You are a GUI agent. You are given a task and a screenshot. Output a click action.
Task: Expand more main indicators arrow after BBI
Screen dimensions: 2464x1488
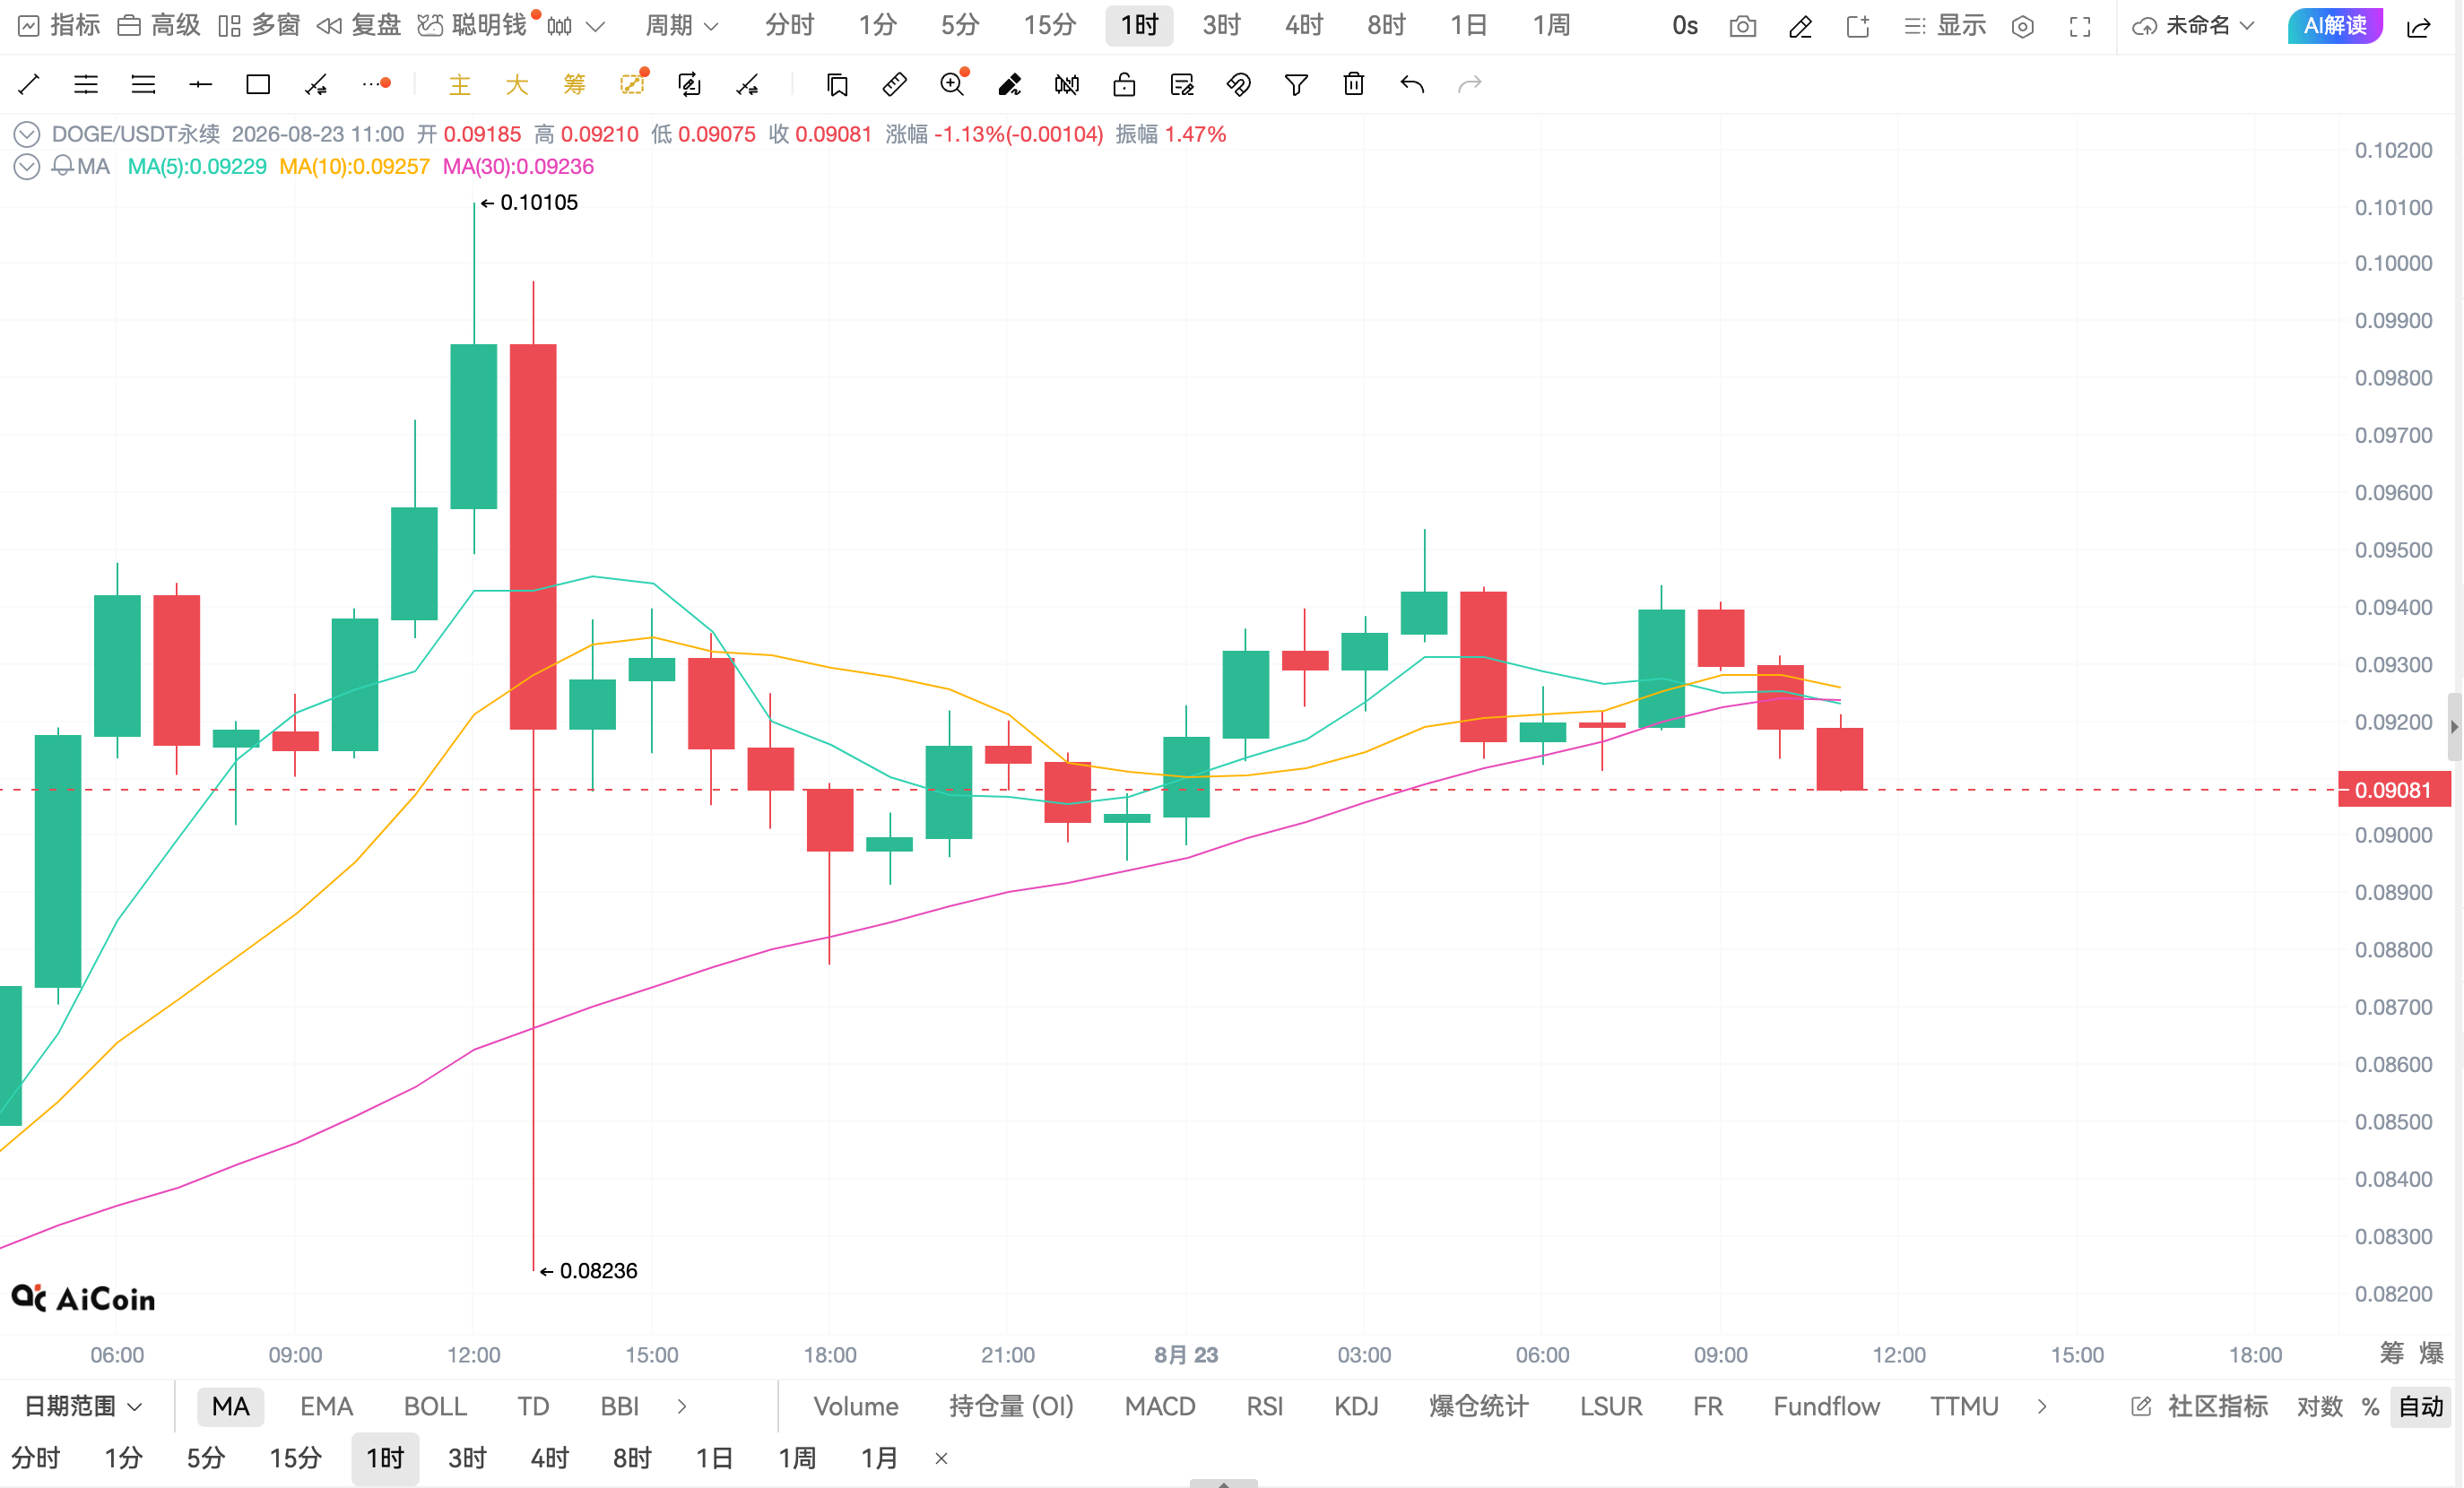pyautogui.click(x=682, y=1407)
